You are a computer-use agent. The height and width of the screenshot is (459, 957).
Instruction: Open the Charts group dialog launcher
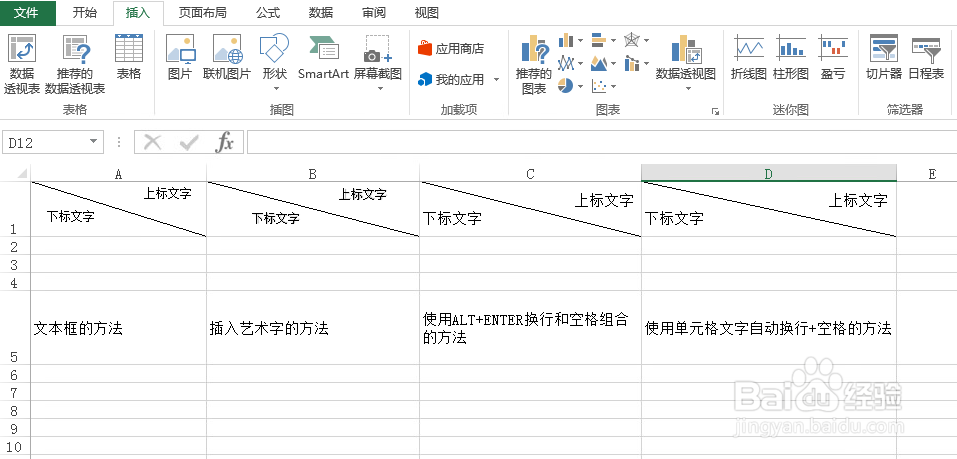tap(715, 112)
